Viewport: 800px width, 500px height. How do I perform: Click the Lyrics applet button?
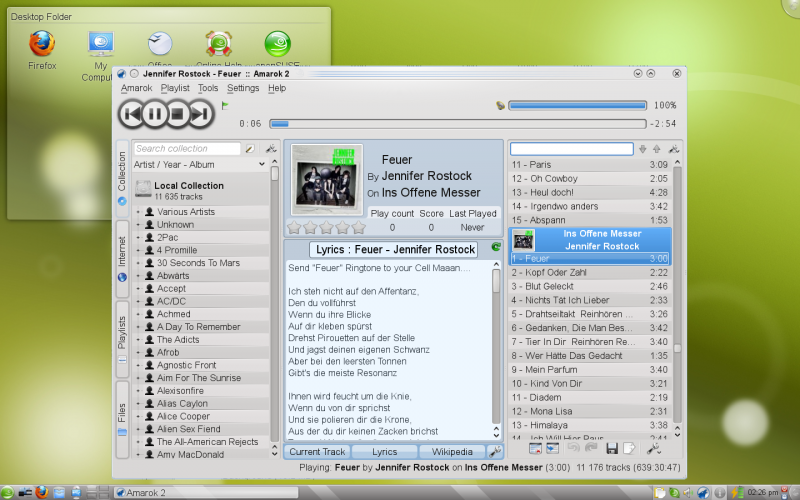click(x=384, y=452)
